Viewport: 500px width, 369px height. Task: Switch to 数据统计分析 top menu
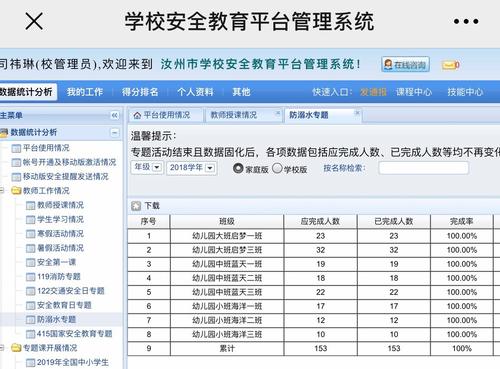(28, 92)
